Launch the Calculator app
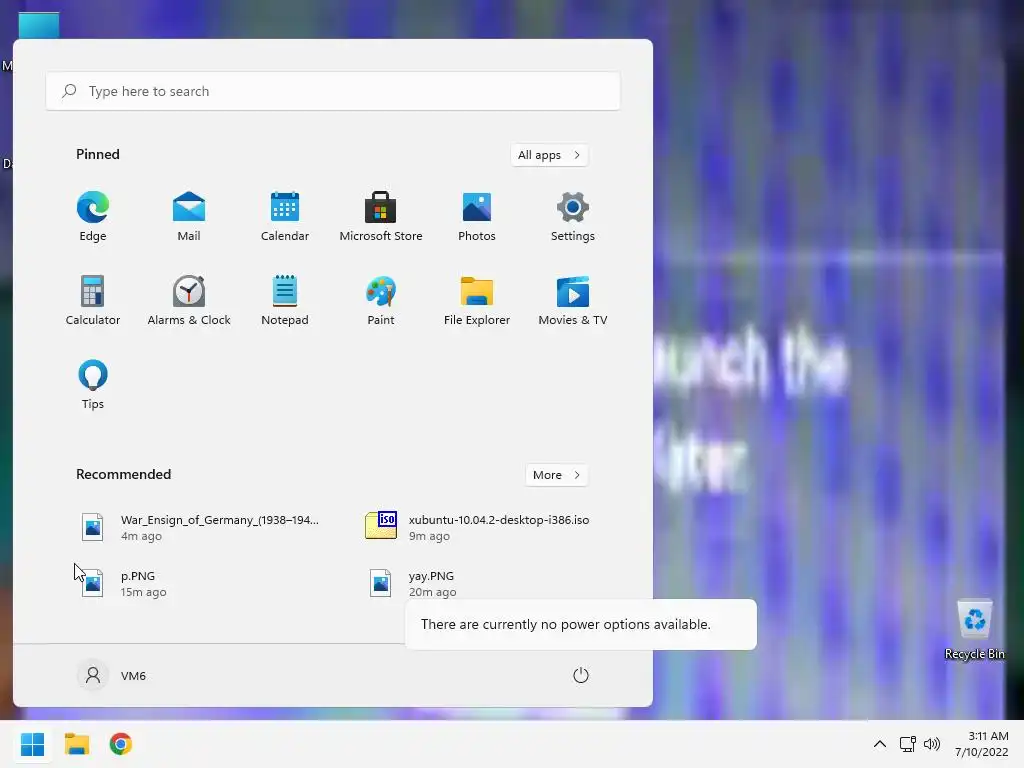Image resolution: width=1024 pixels, height=768 pixels. (93, 300)
